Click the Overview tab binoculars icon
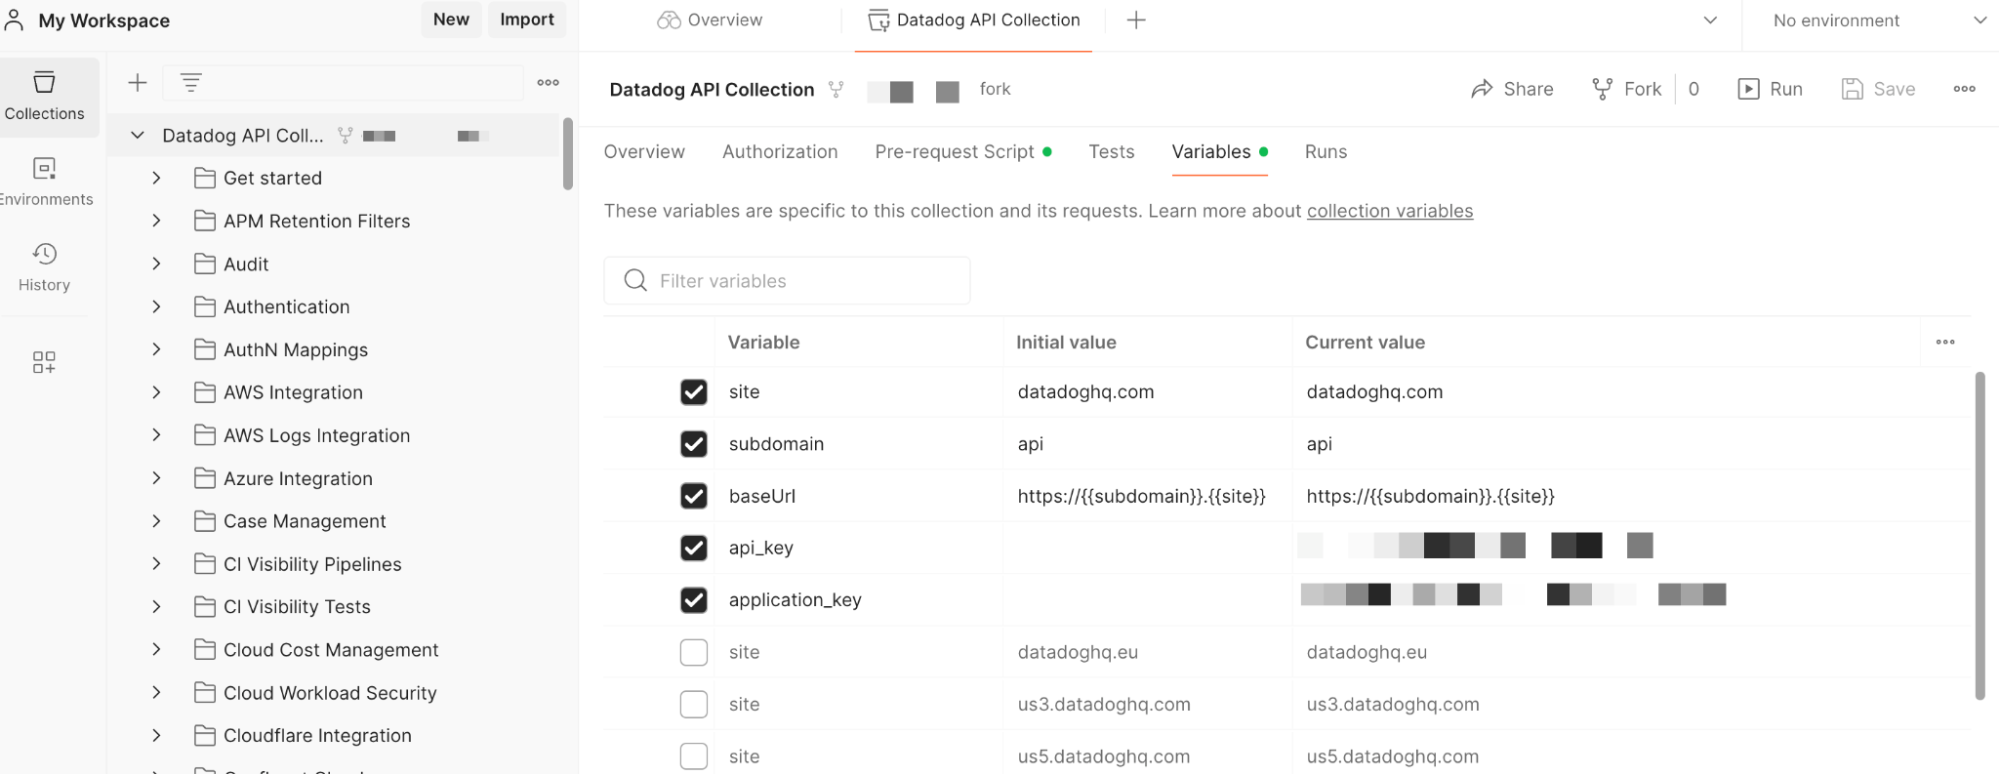 (x=669, y=20)
